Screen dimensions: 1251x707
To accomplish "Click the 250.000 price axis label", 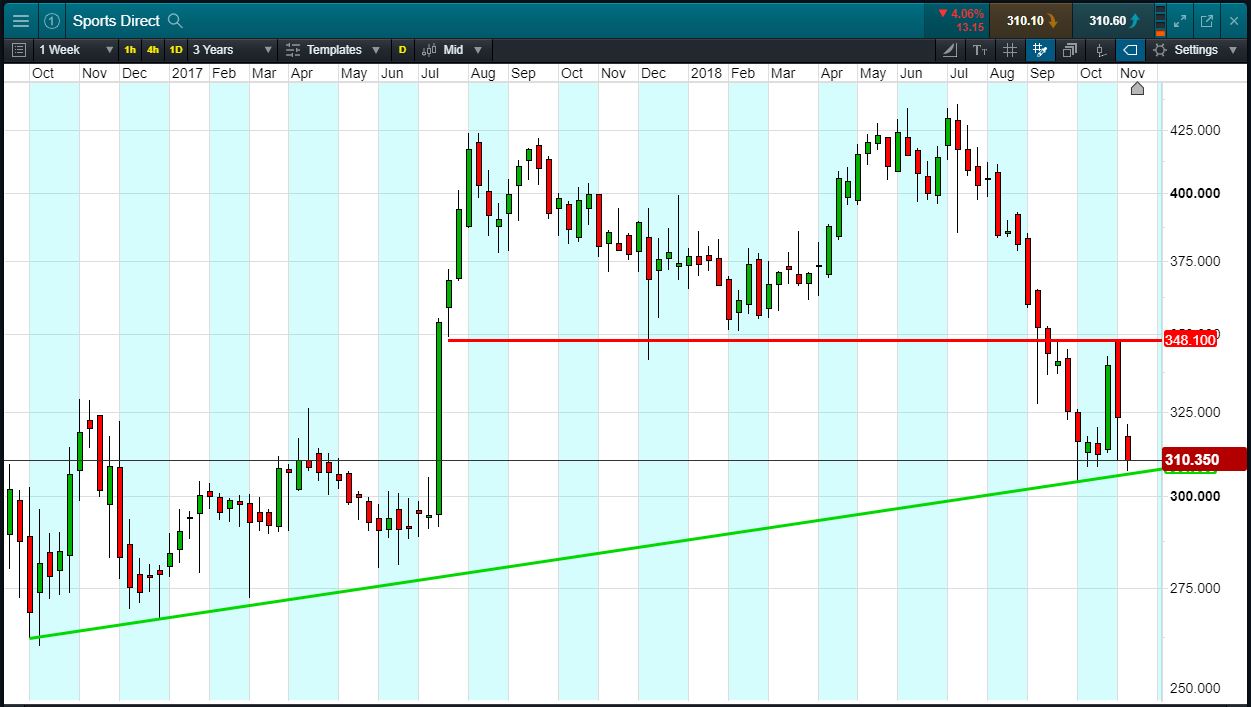I will [x=1195, y=688].
